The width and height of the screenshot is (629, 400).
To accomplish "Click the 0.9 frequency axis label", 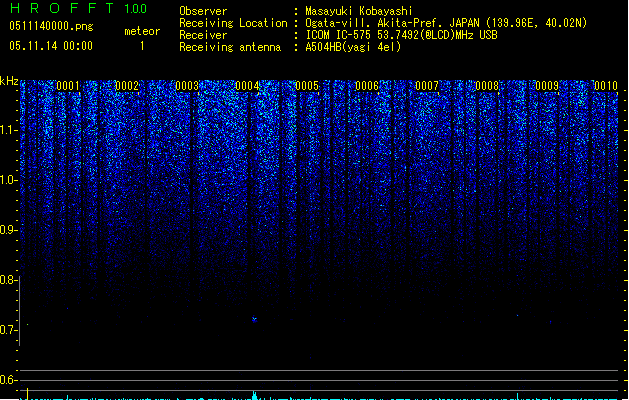I will (x=8, y=230).
